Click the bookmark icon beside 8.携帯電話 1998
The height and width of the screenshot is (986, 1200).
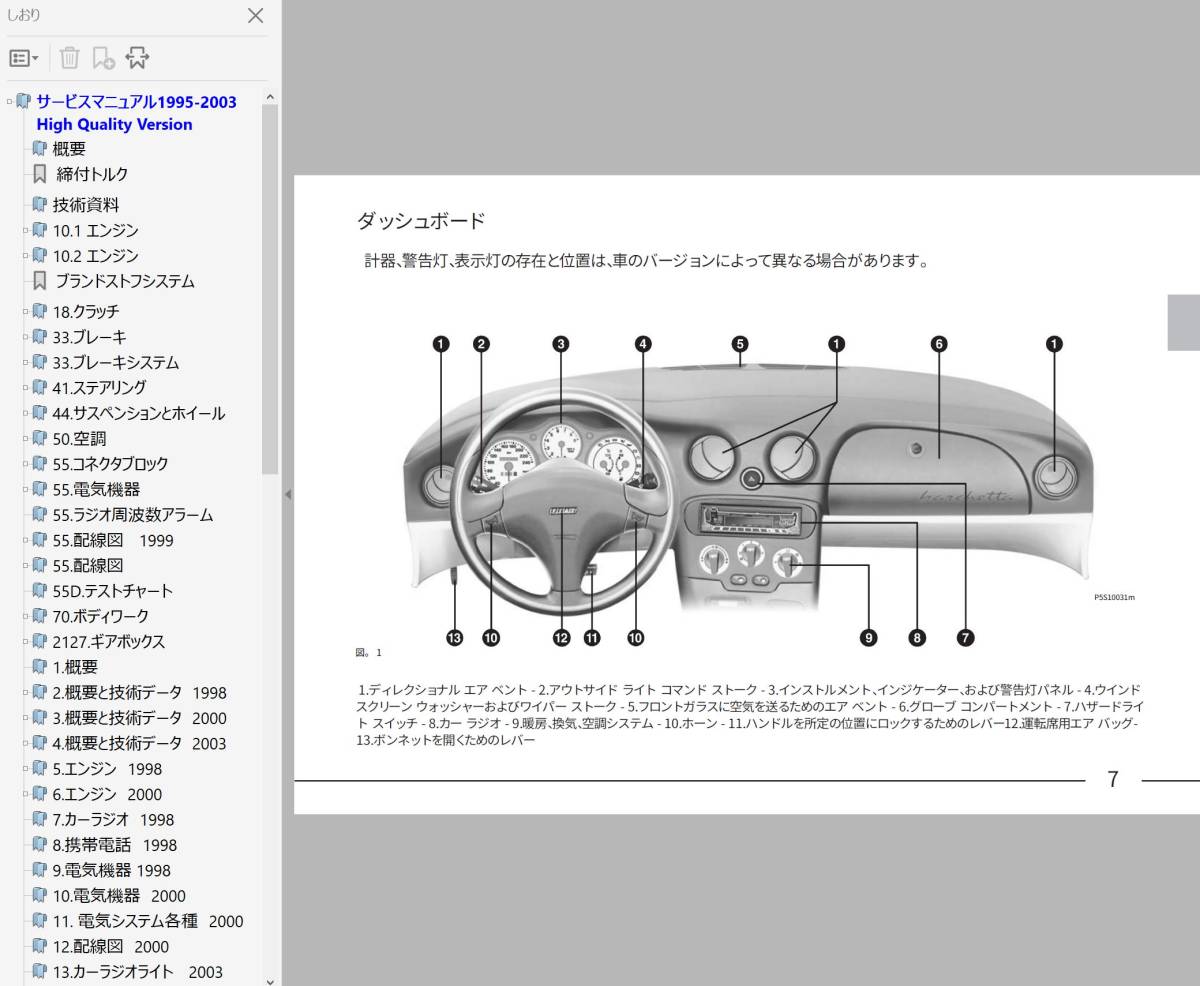(x=40, y=844)
